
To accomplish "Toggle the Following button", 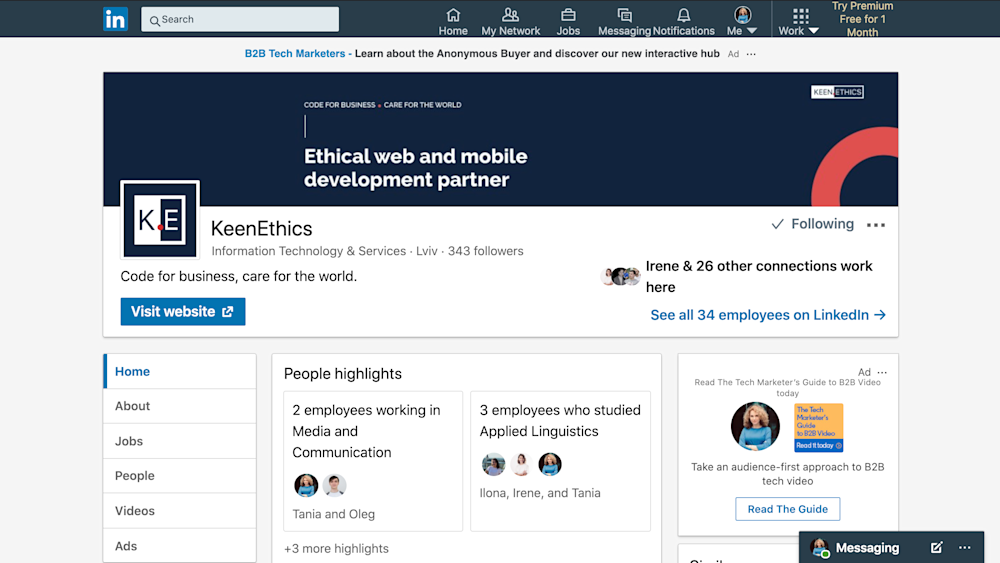I will [x=812, y=224].
